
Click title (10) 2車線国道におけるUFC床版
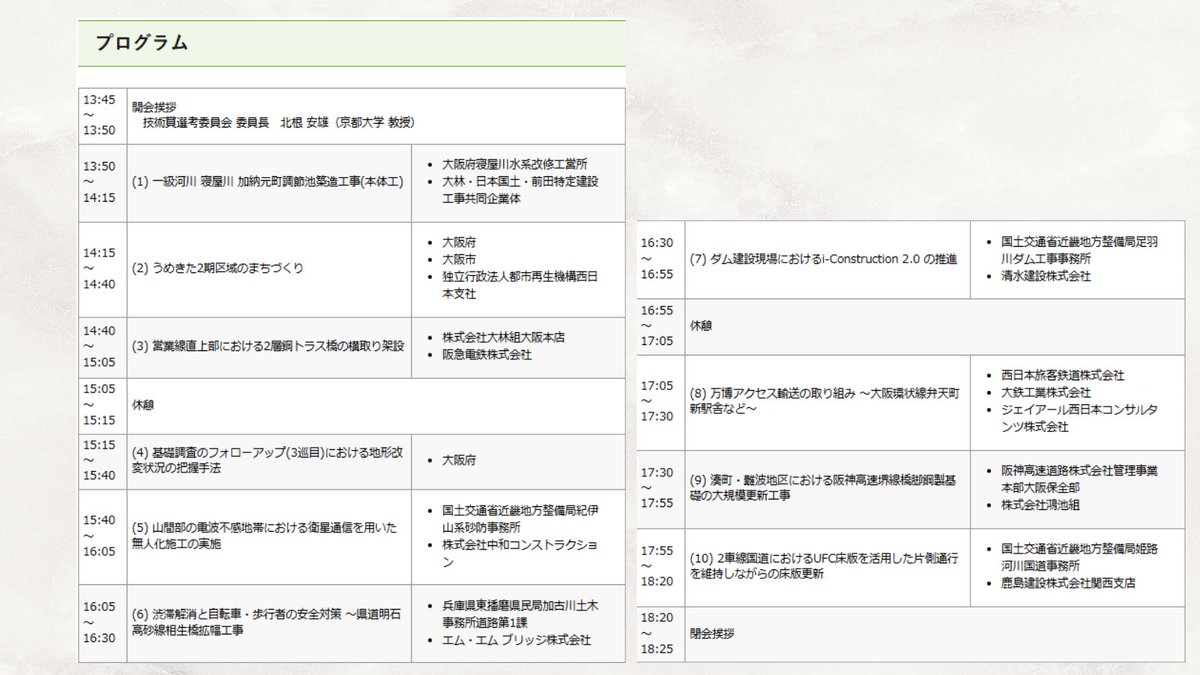pos(826,567)
